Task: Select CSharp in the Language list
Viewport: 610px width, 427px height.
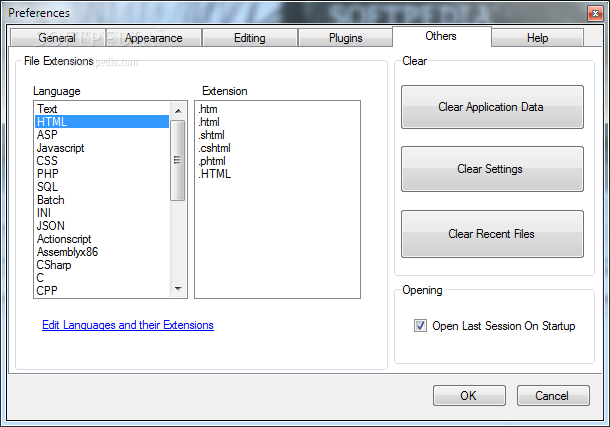Action: tap(102, 265)
